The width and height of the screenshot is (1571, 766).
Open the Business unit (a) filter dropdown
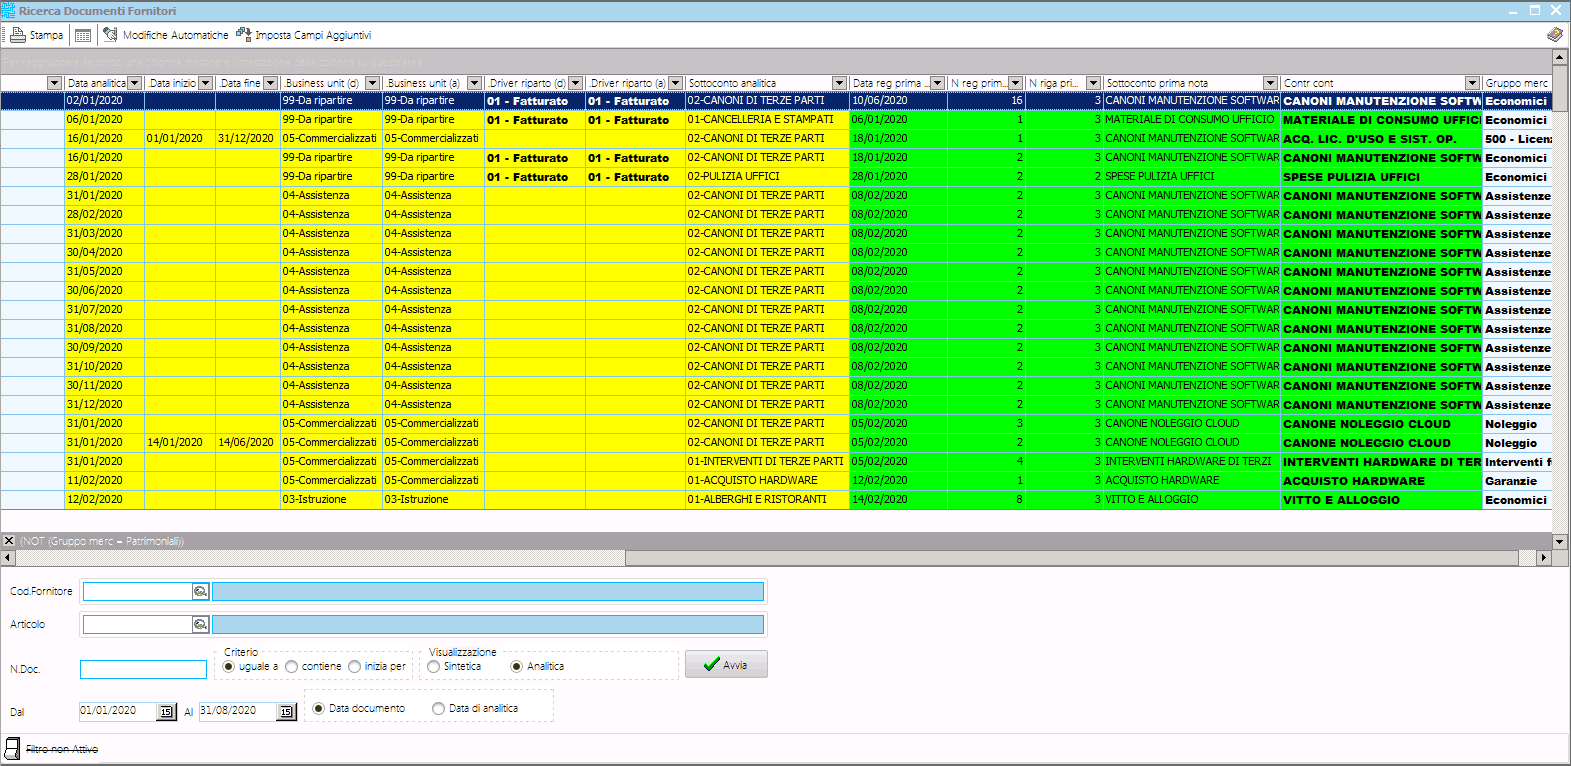[x=474, y=83]
